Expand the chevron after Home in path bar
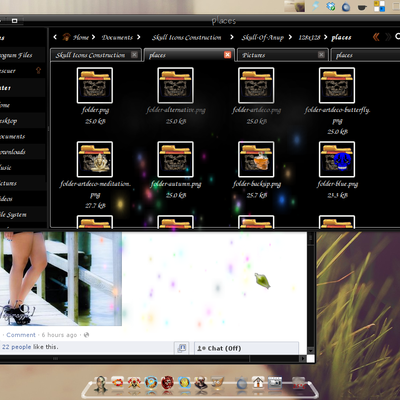 pos(93,37)
